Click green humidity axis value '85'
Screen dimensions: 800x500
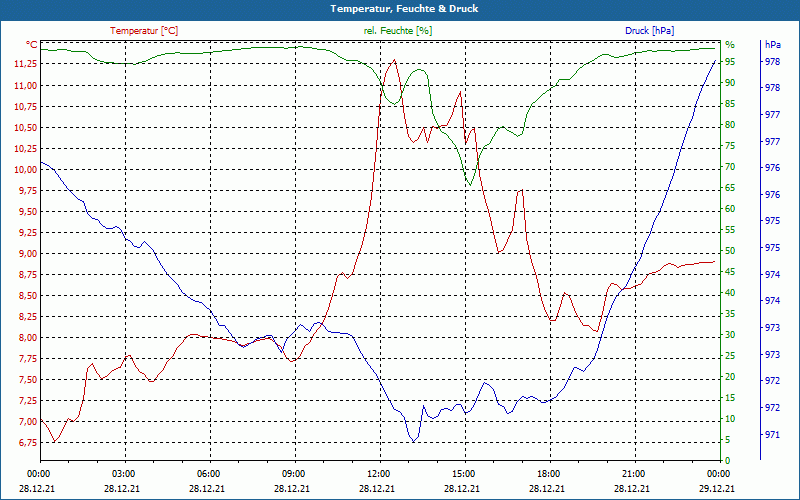pyautogui.click(x=730, y=104)
